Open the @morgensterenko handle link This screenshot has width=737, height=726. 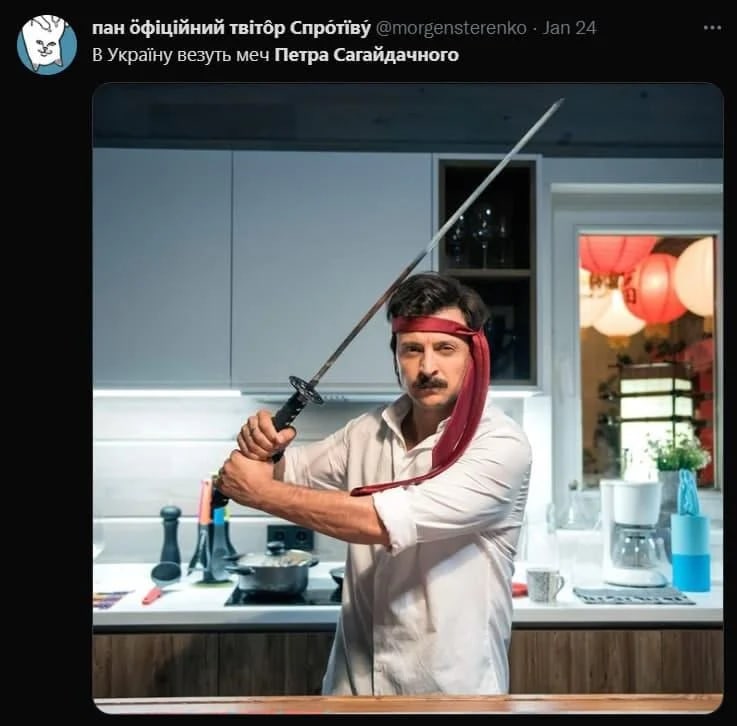click(x=451, y=28)
